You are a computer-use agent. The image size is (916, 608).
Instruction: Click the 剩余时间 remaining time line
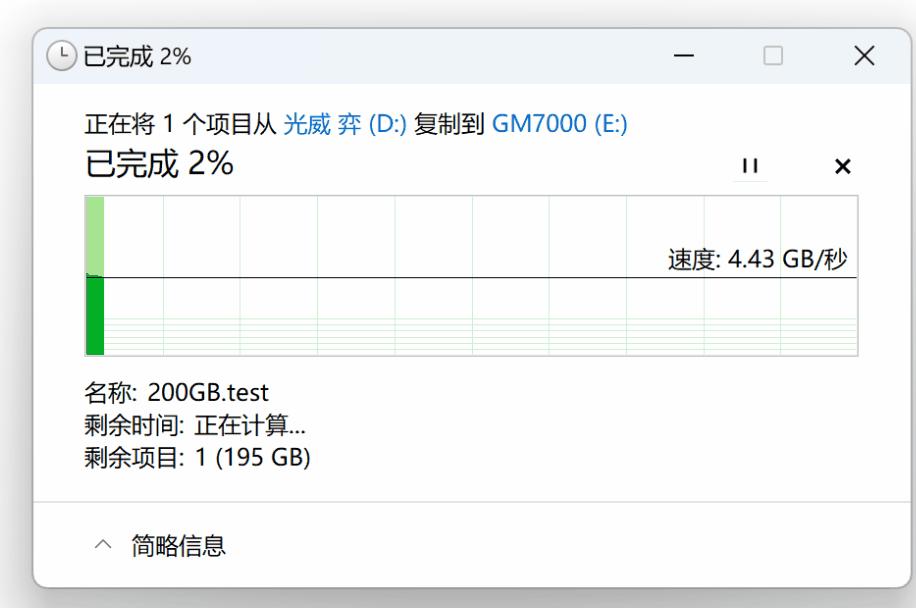coord(195,426)
